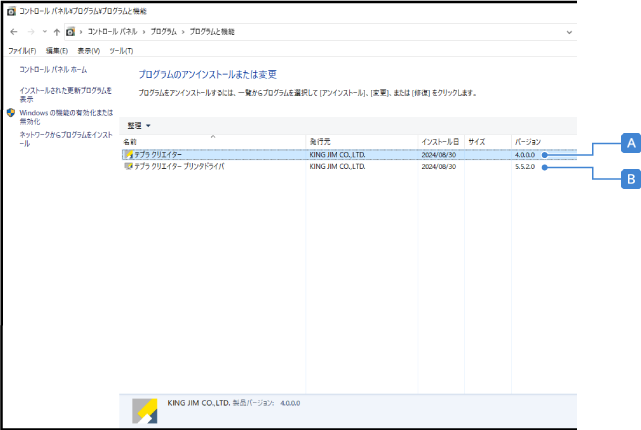Click the Windows features shield icon

11,113
